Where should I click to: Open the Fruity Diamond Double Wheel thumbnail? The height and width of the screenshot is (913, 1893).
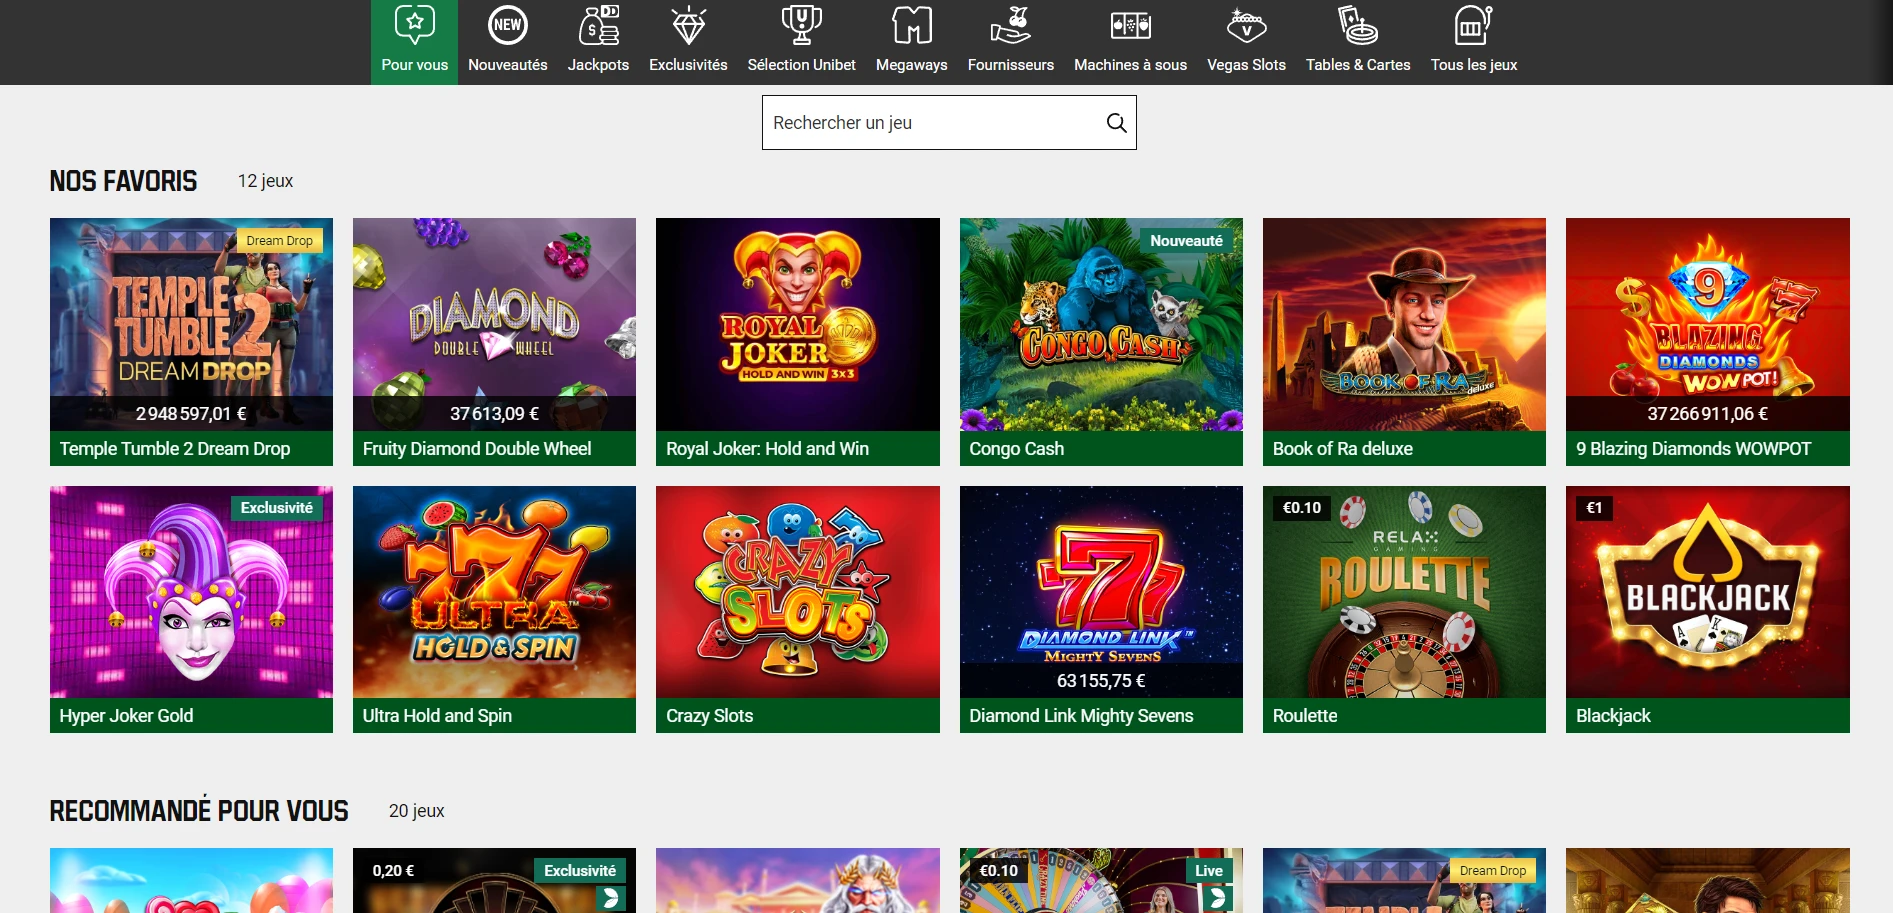494,324
